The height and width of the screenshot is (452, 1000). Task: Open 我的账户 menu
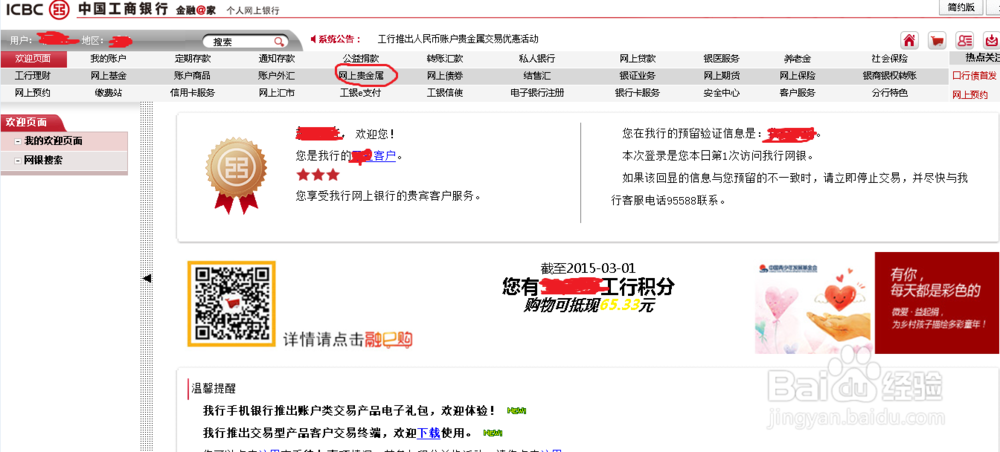click(x=108, y=59)
